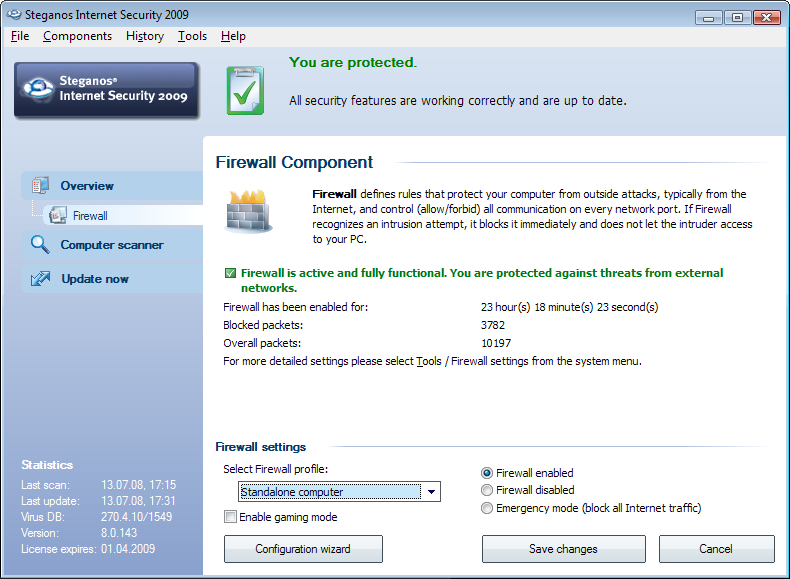The height and width of the screenshot is (579, 790).
Task: Click the Last update time 13.07.08, 17:31
Action: [138, 501]
